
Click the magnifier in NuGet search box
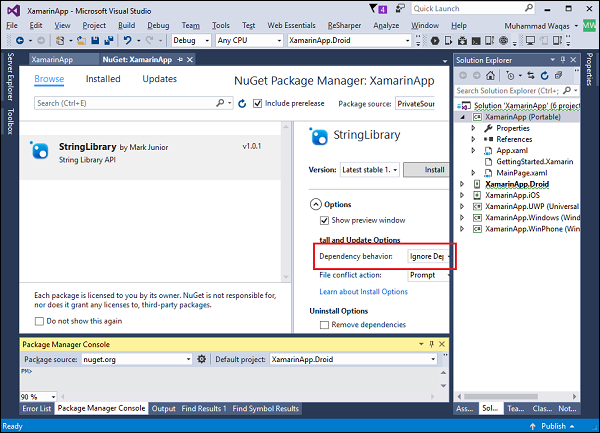pyautogui.click(x=220, y=103)
